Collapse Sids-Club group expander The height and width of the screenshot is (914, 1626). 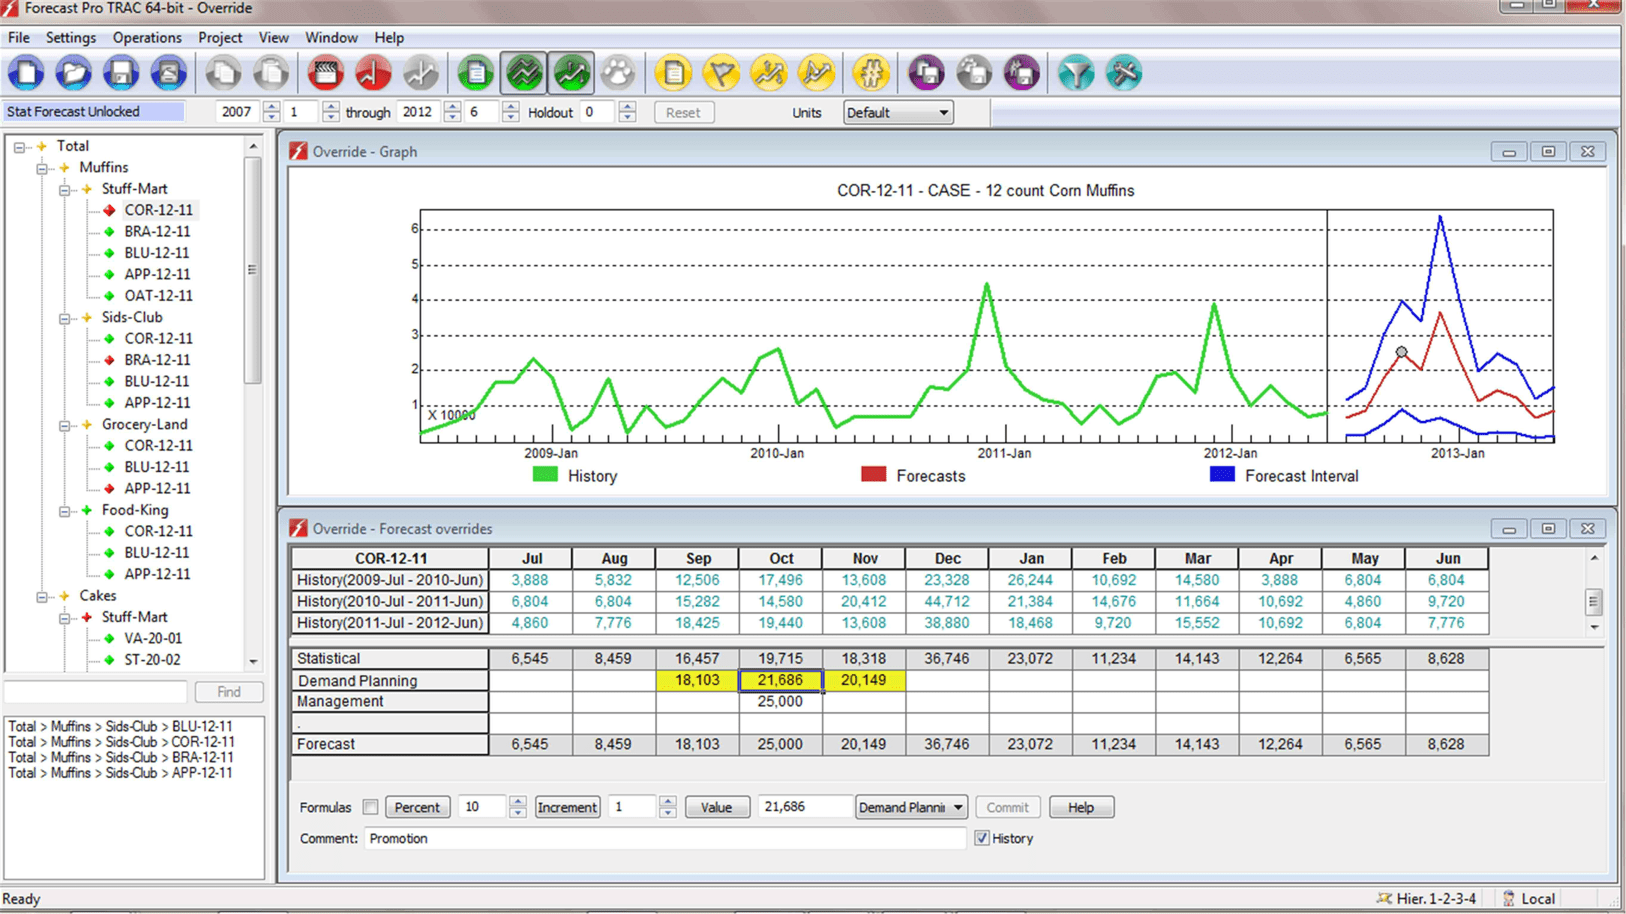pyautogui.click(x=64, y=318)
